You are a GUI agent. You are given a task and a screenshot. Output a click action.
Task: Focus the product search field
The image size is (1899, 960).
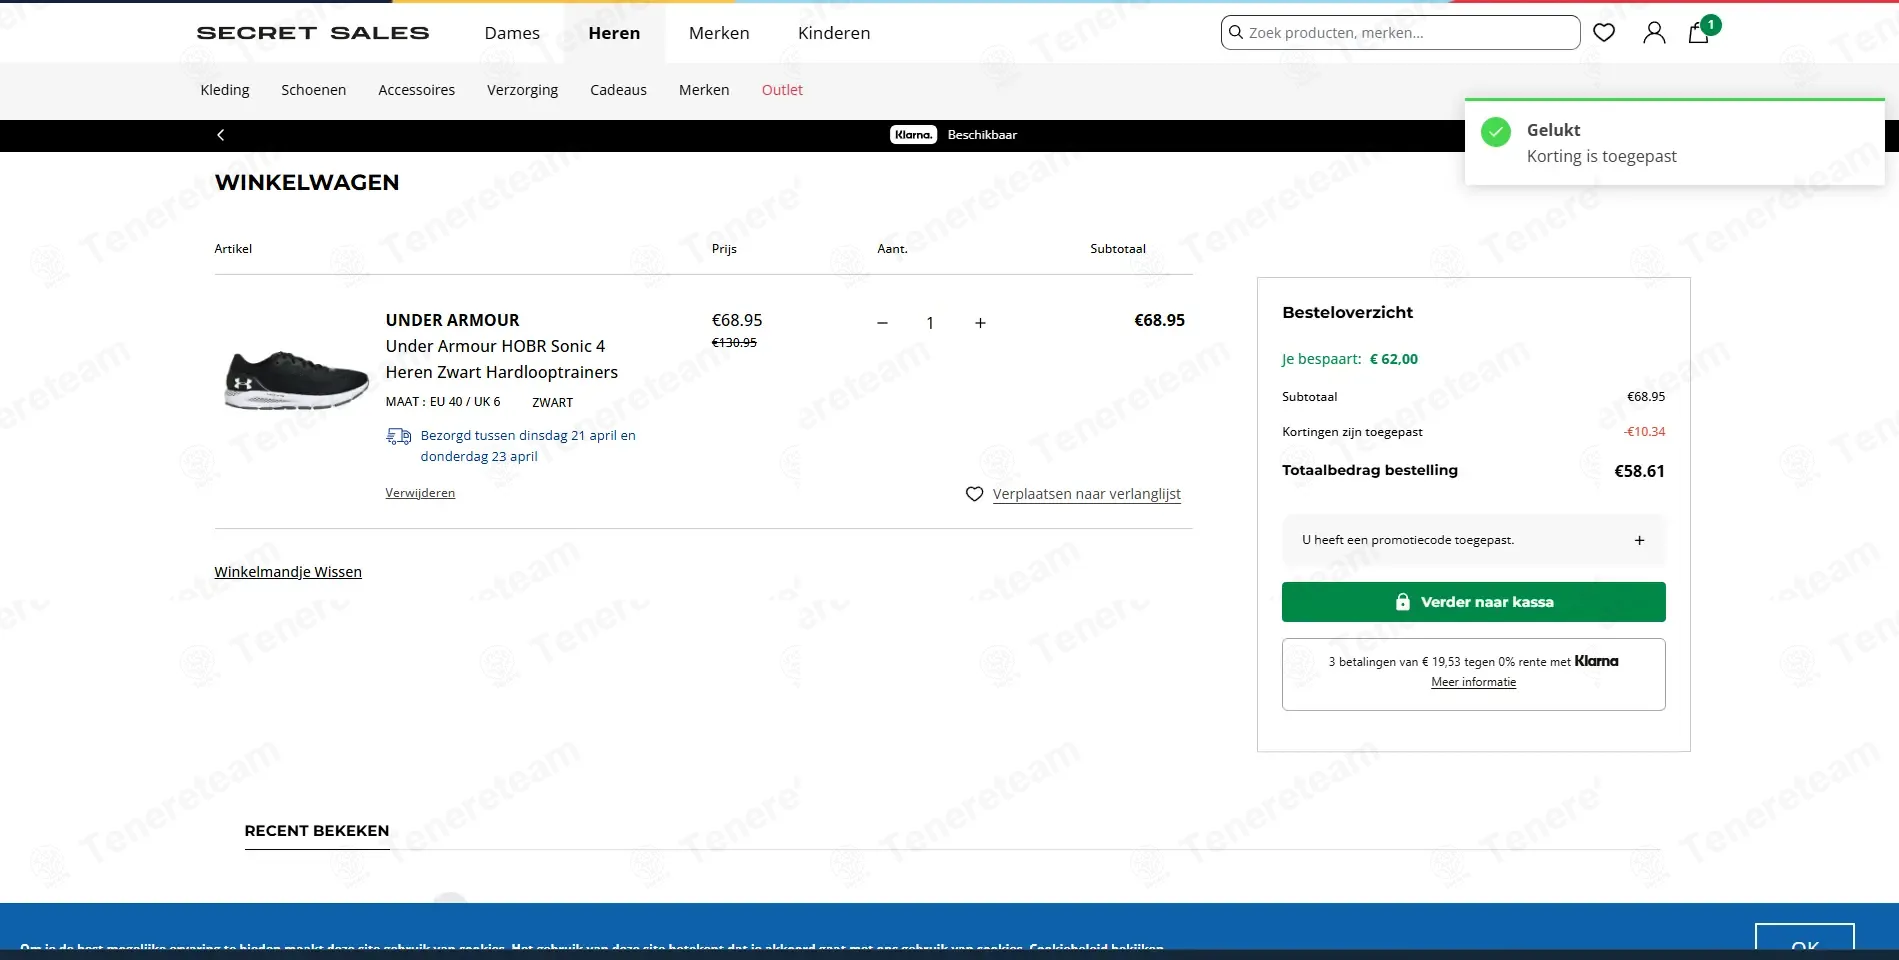click(1400, 33)
